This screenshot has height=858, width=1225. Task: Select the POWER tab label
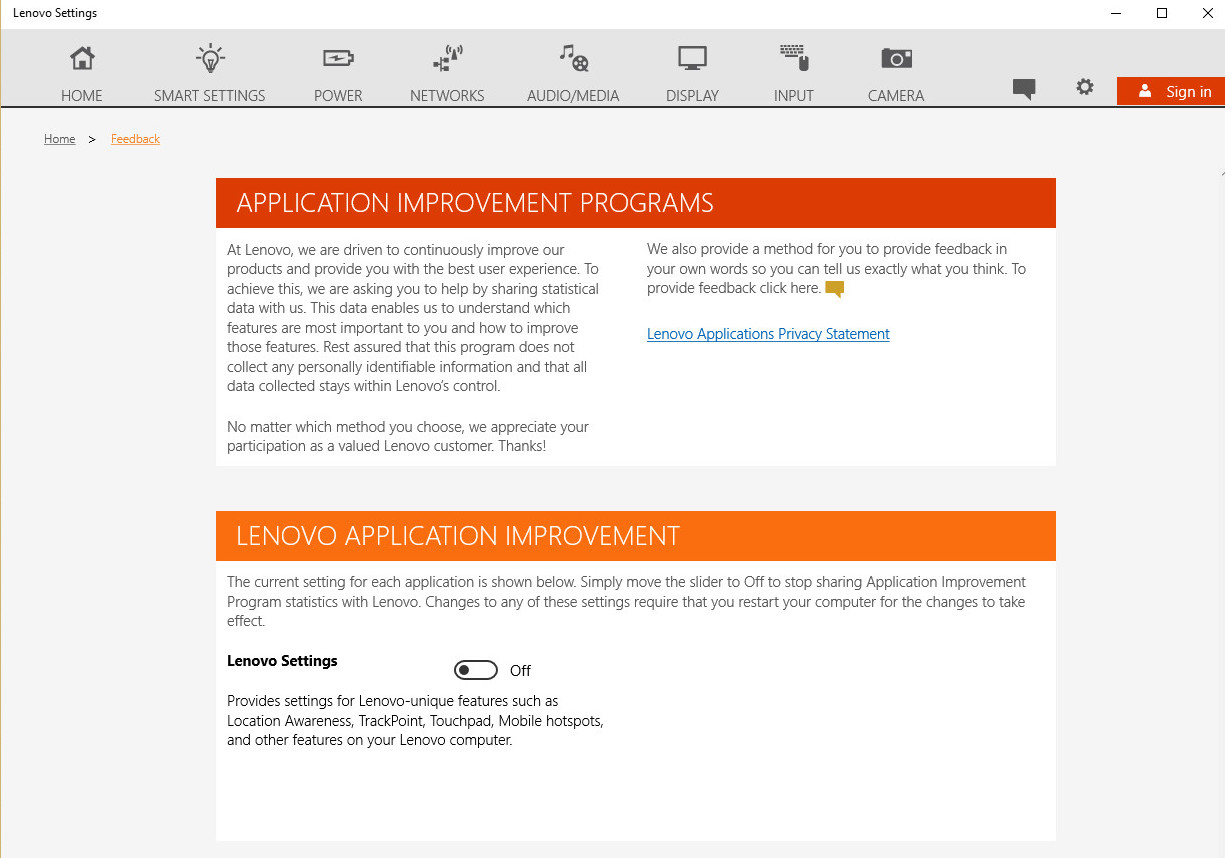[x=338, y=96]
